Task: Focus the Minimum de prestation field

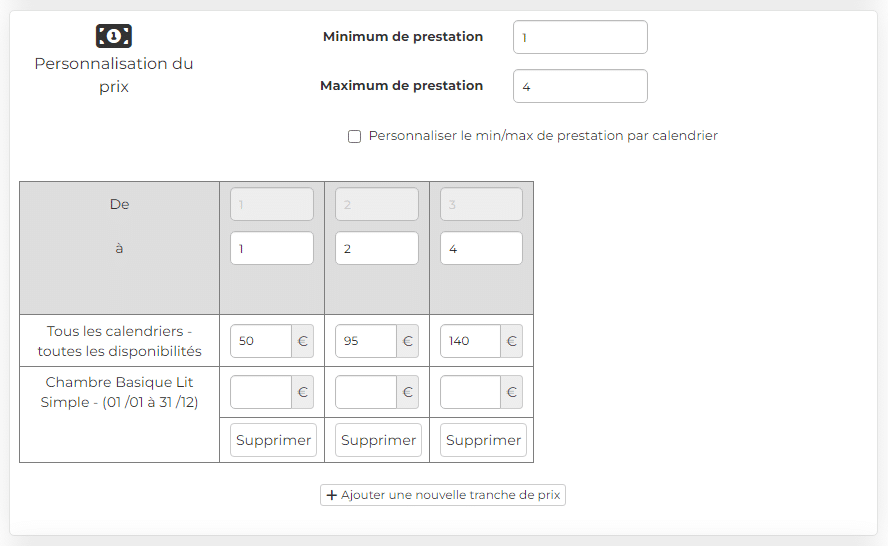Action: coord(580,37)
